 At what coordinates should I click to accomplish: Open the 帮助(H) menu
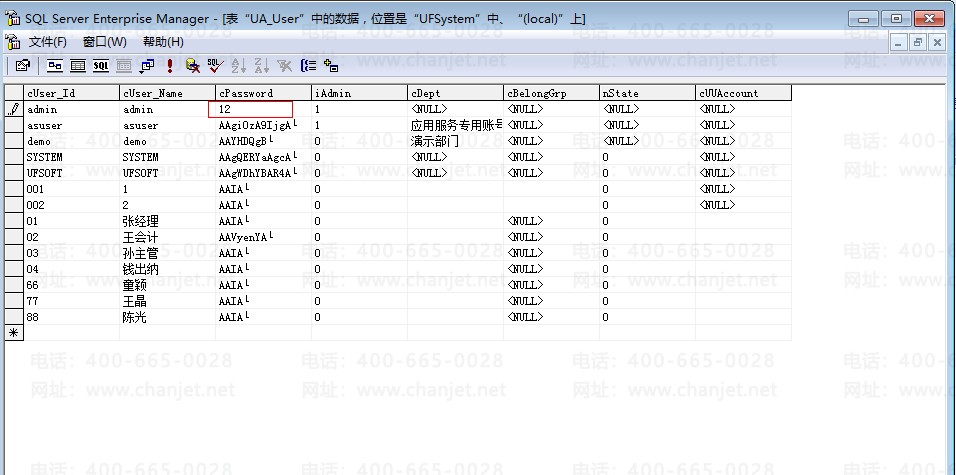[163, 42]
